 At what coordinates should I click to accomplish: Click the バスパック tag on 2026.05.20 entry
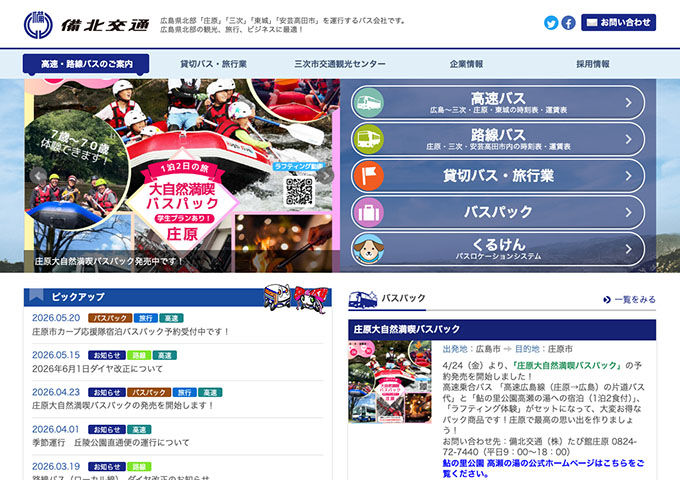click(x=110, y=318)
